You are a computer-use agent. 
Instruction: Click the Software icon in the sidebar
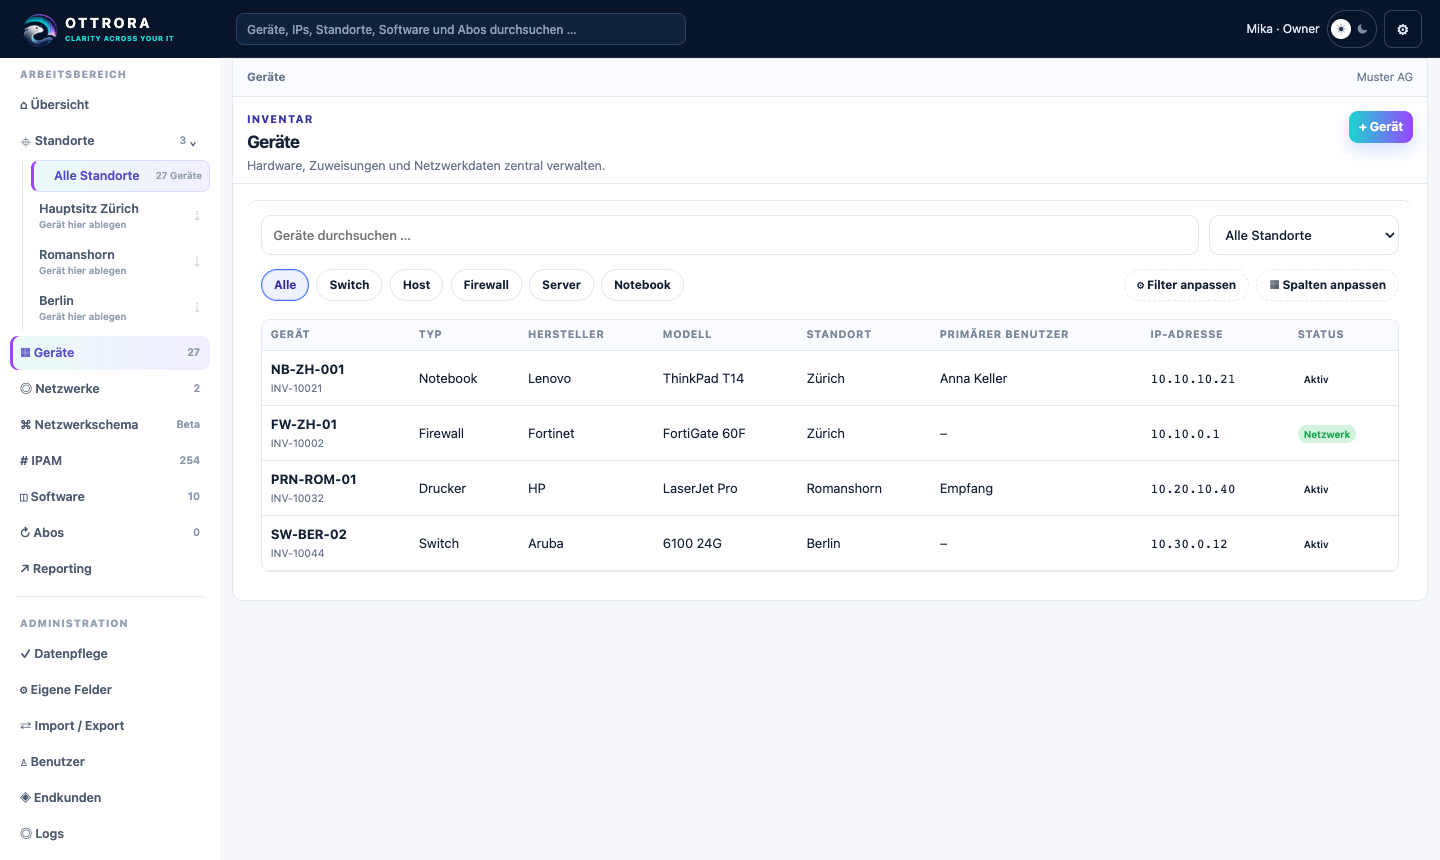pos(24,497)
